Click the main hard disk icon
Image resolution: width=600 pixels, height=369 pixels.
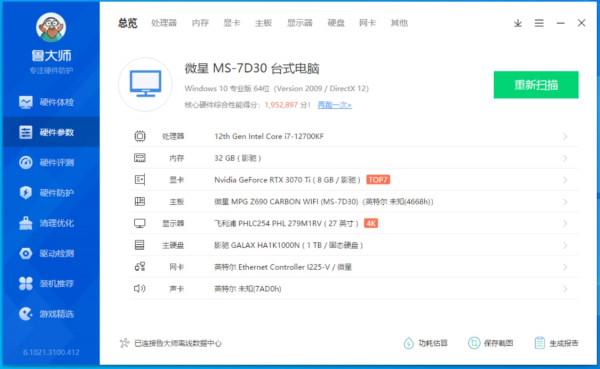click(x=140, y=245)
